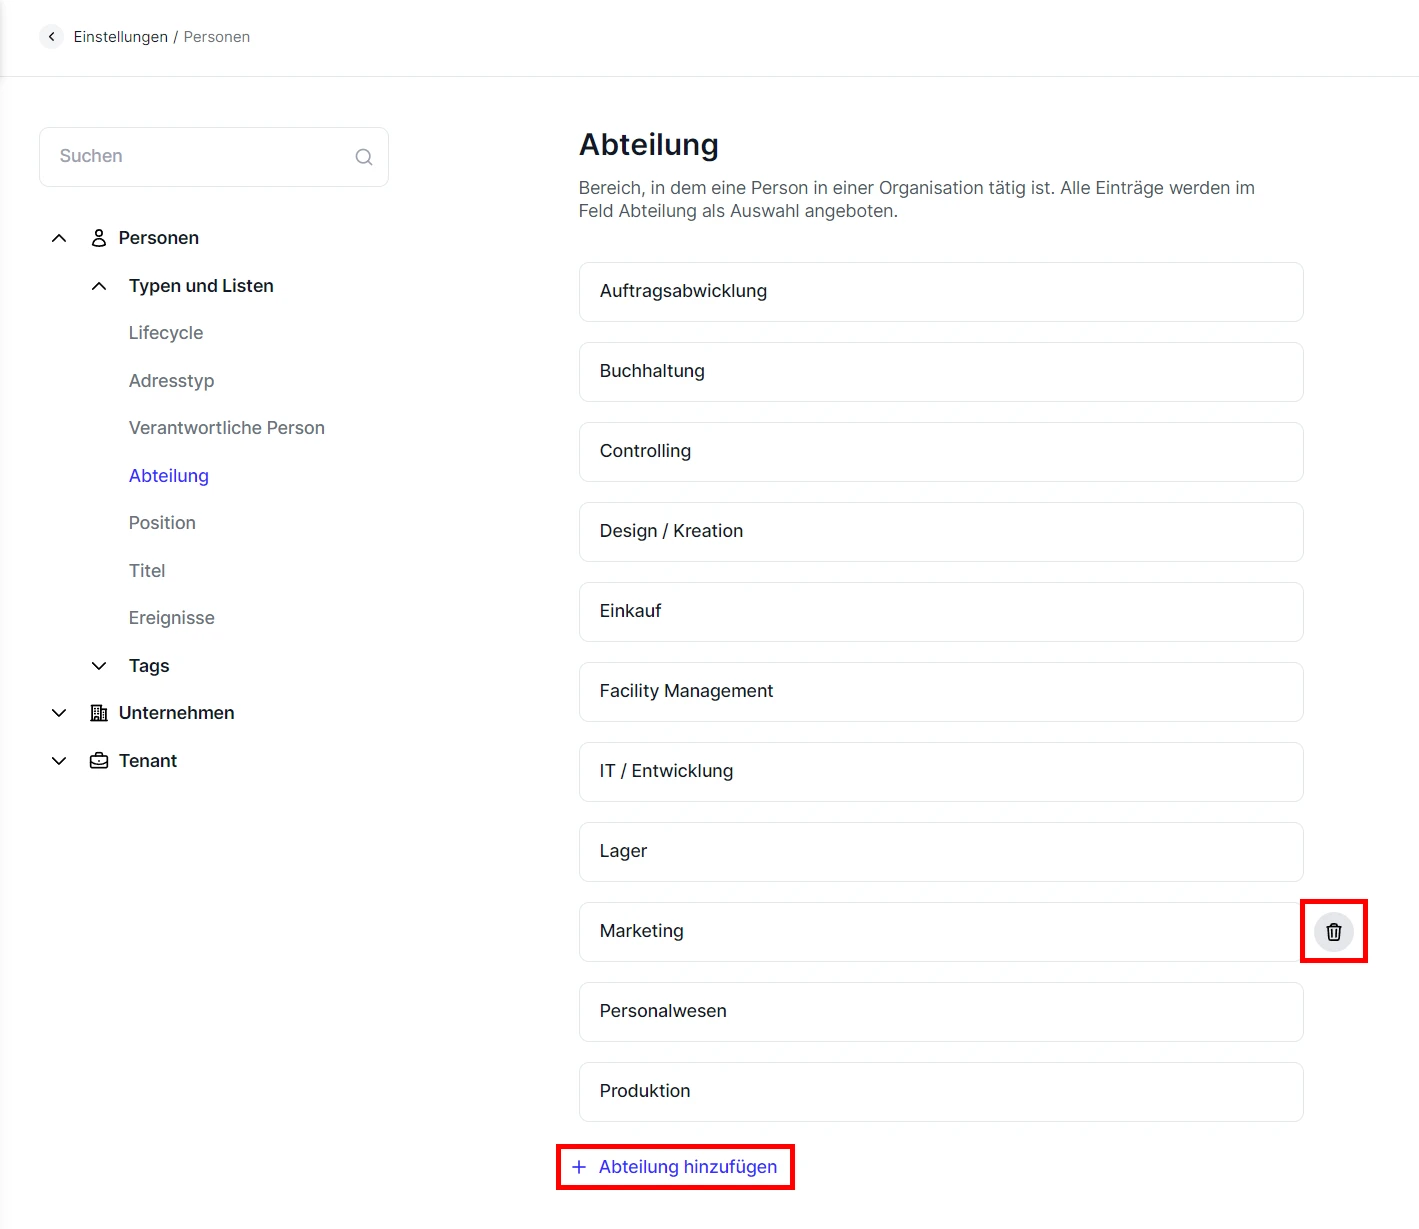The width and height of the screenshot is (1419, 1229).
Task: Click the back arrow icon beside Einstellungen
Action: tap(51, 37)
